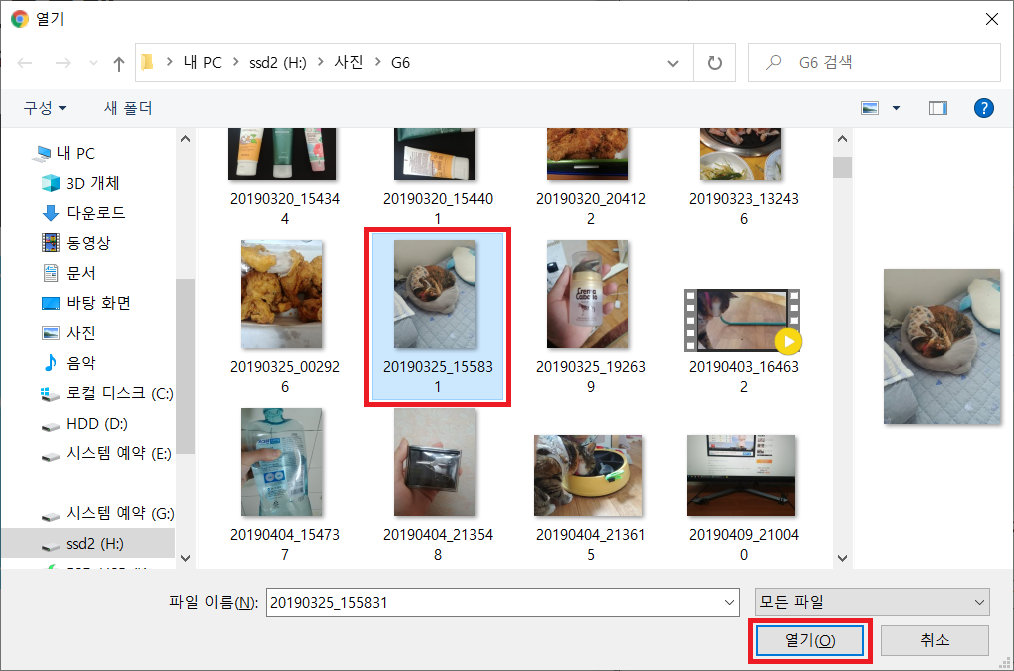This screenshot has width=1014, height=671.
Task: Click 사진 in address breadcrumb
Action: [349, 63]
